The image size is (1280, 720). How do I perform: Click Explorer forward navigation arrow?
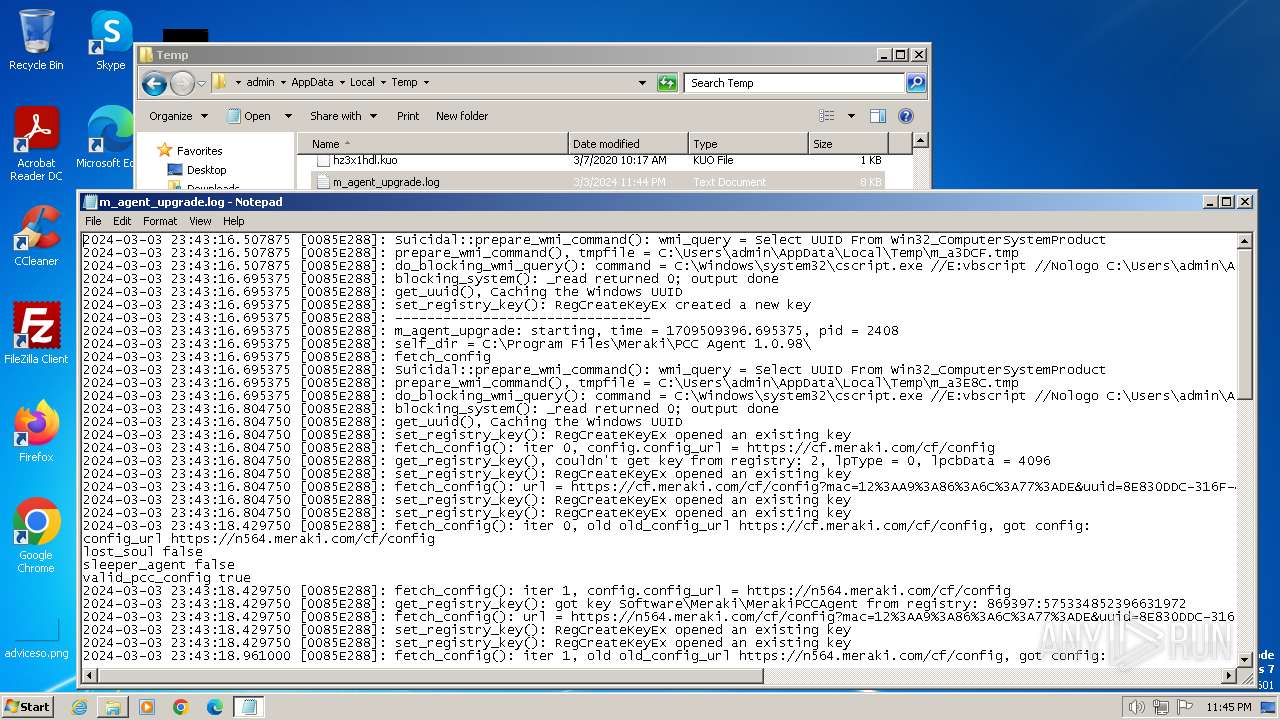coord(182,83)
